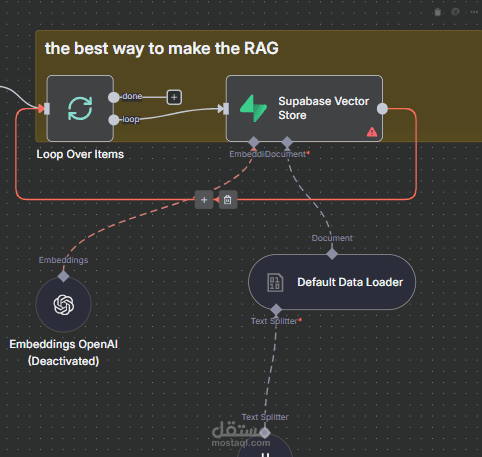The height and width of the screenshot is (457, 482).
Task: Click the plus button after done output
Action: click(174, 97)
